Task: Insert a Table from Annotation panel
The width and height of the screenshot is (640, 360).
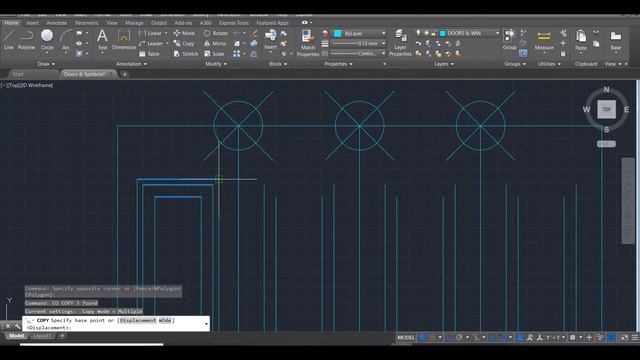Action: 149,53
